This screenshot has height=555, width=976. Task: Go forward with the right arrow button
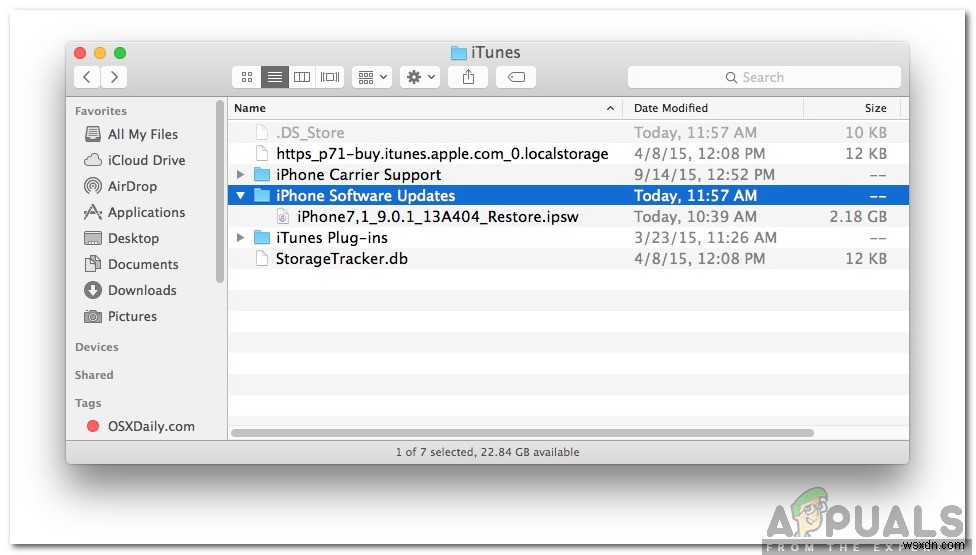(x=114, y=77)
